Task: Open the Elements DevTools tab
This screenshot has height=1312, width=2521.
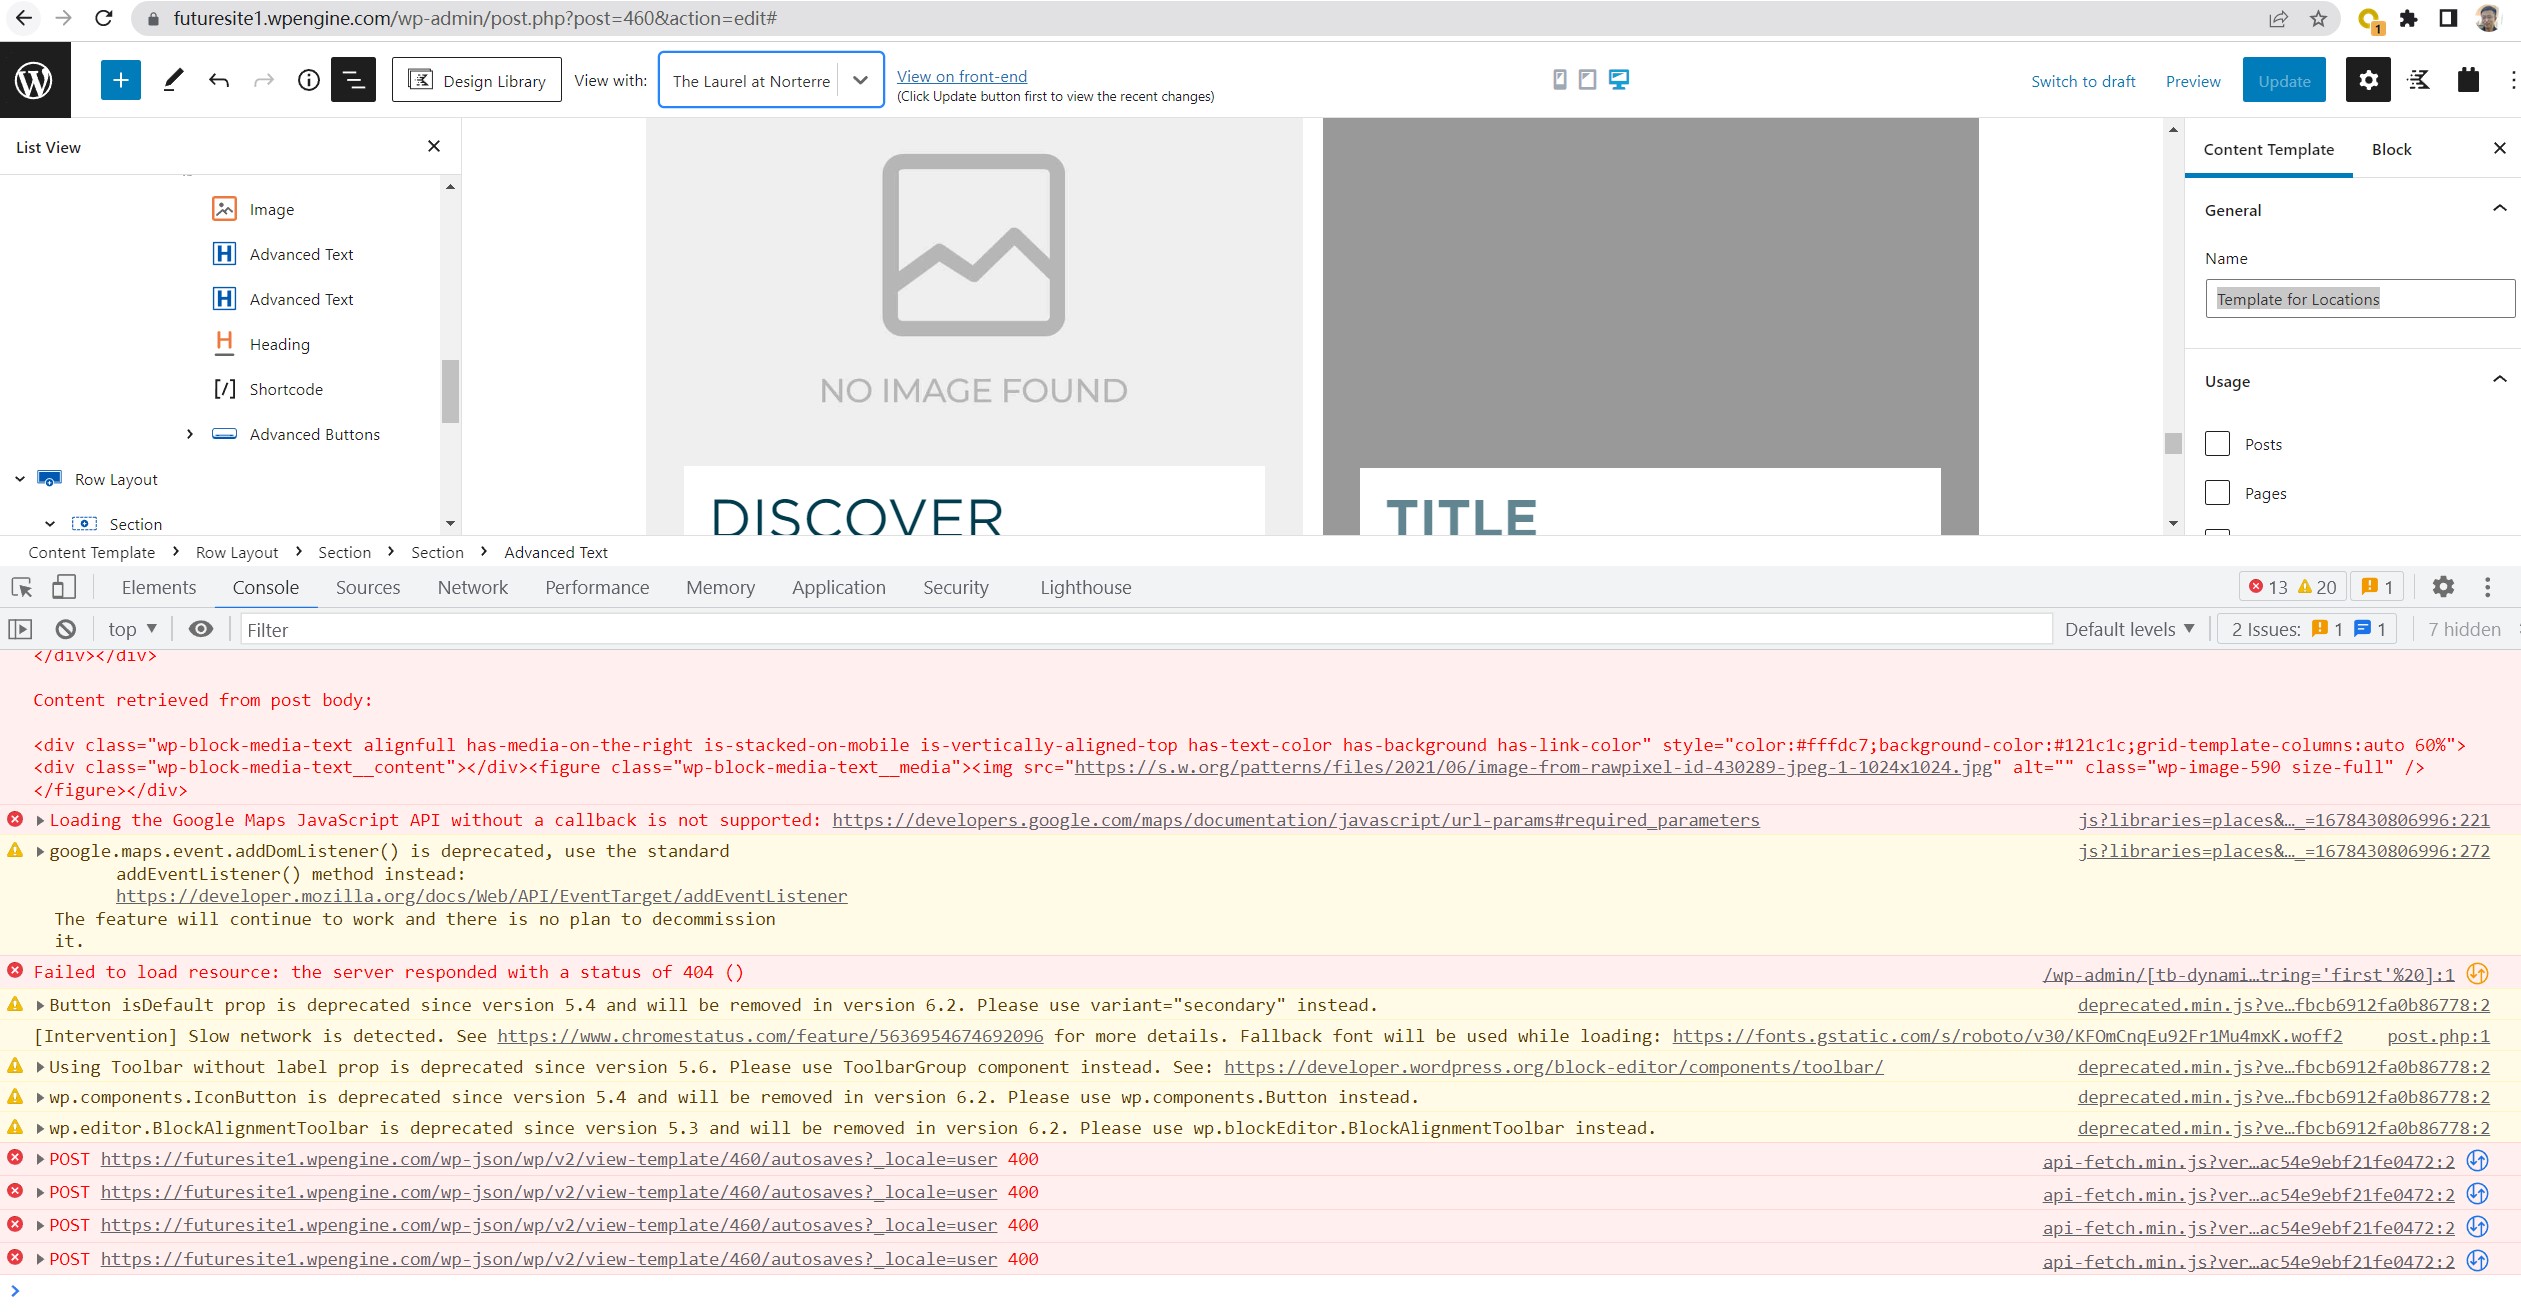Action: [159, 587]
